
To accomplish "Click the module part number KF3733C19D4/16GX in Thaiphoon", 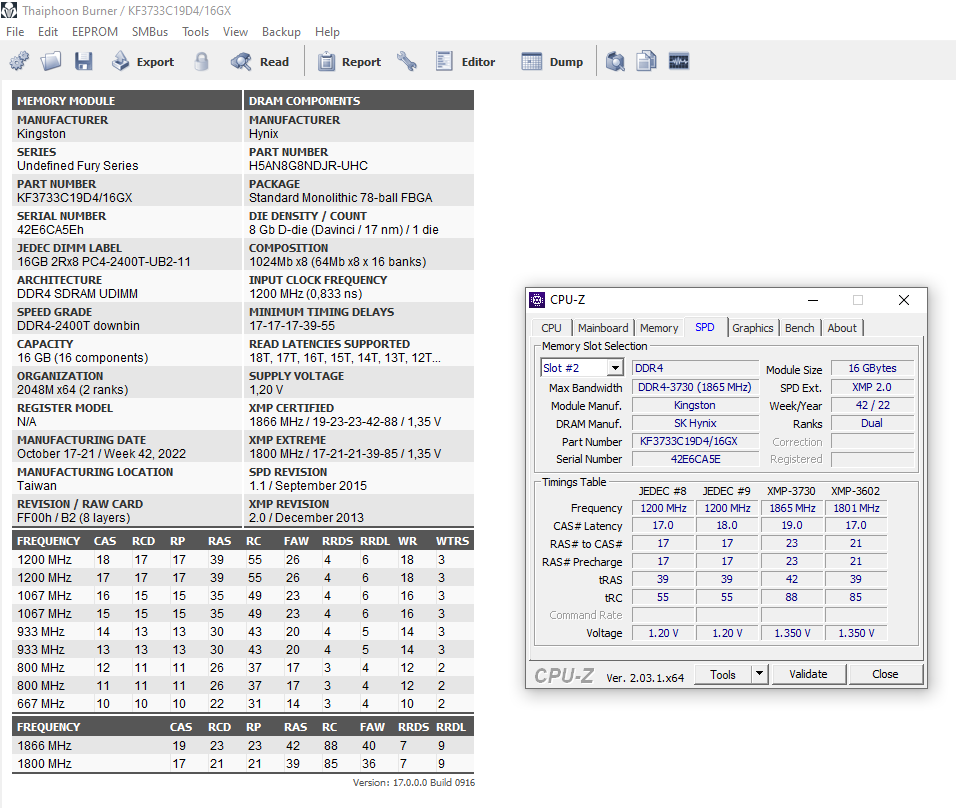I will [x=74, y=198].
